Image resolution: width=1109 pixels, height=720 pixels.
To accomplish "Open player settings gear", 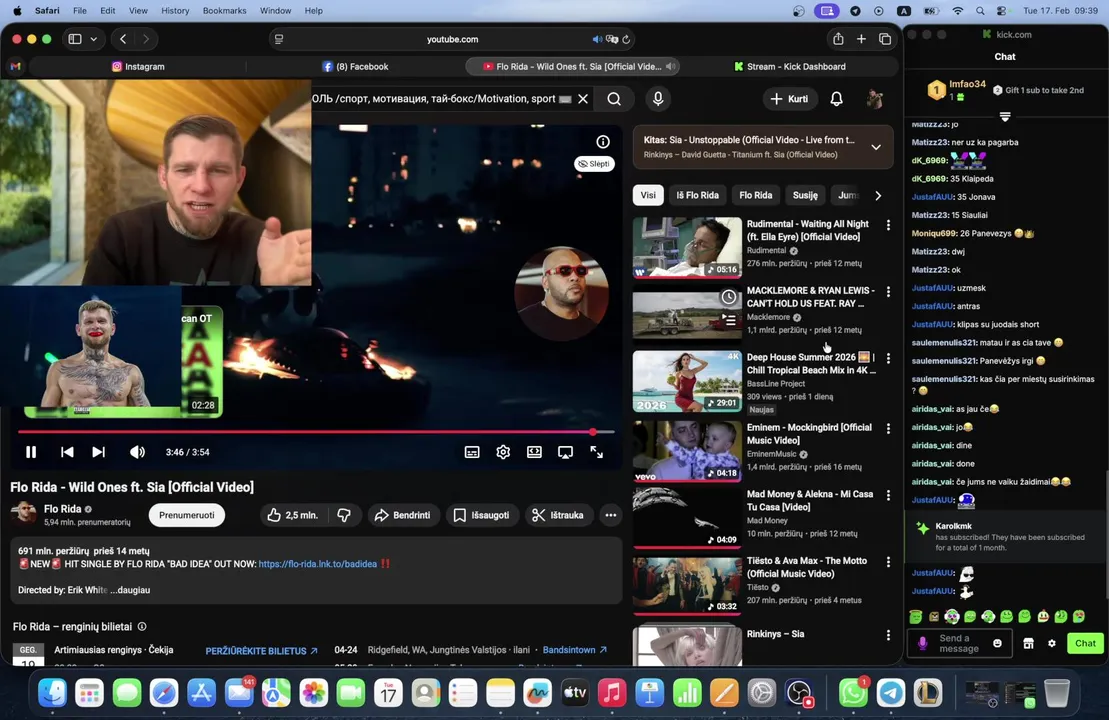I will [503, 452].
